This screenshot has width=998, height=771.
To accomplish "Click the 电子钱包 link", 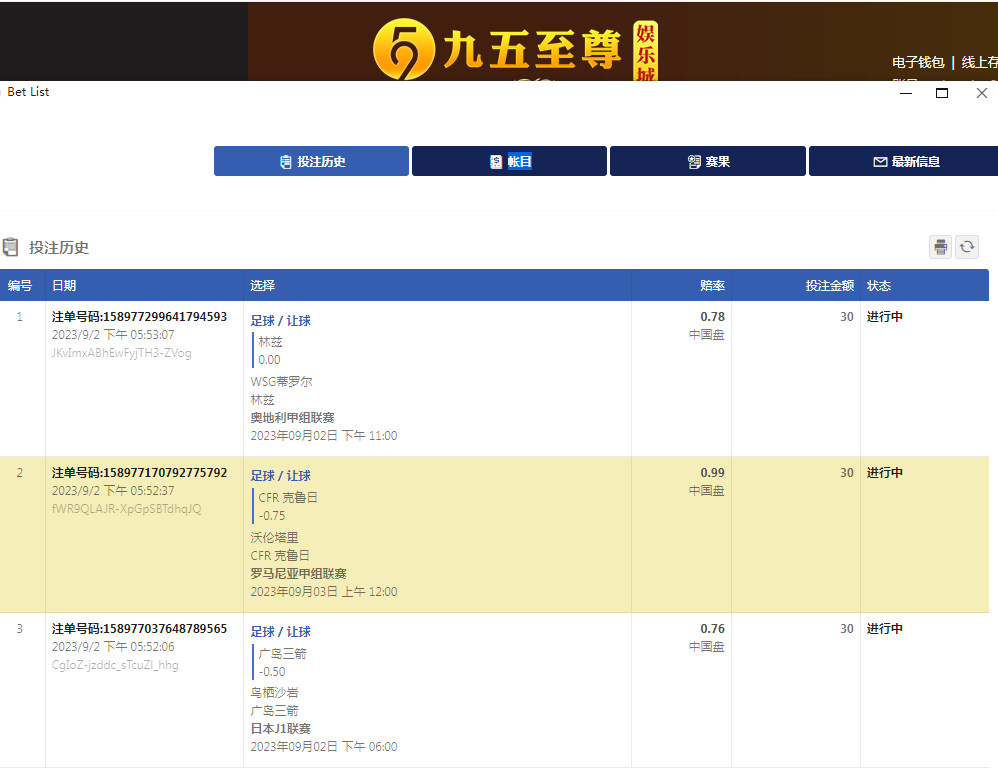I will pyautogui.click(x=918, y=62).
